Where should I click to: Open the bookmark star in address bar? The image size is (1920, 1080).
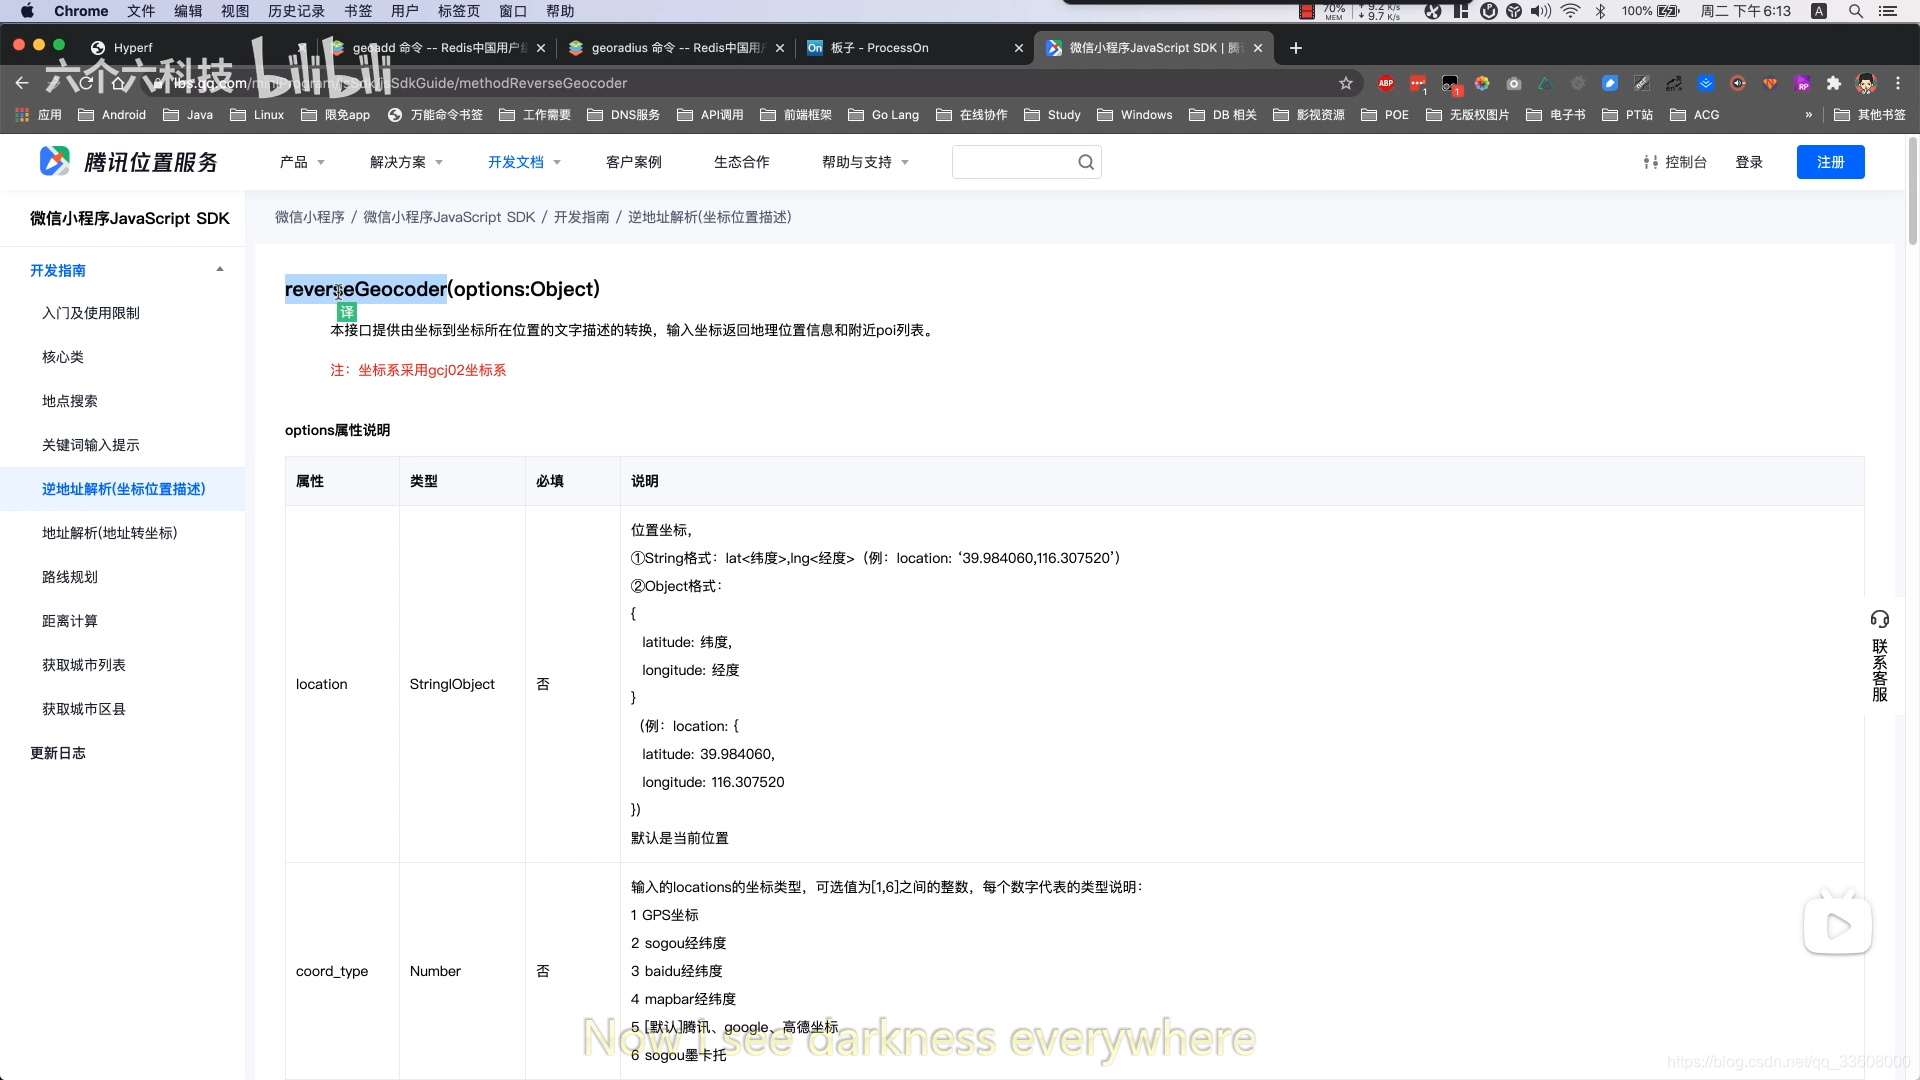tap(1345, 83)
